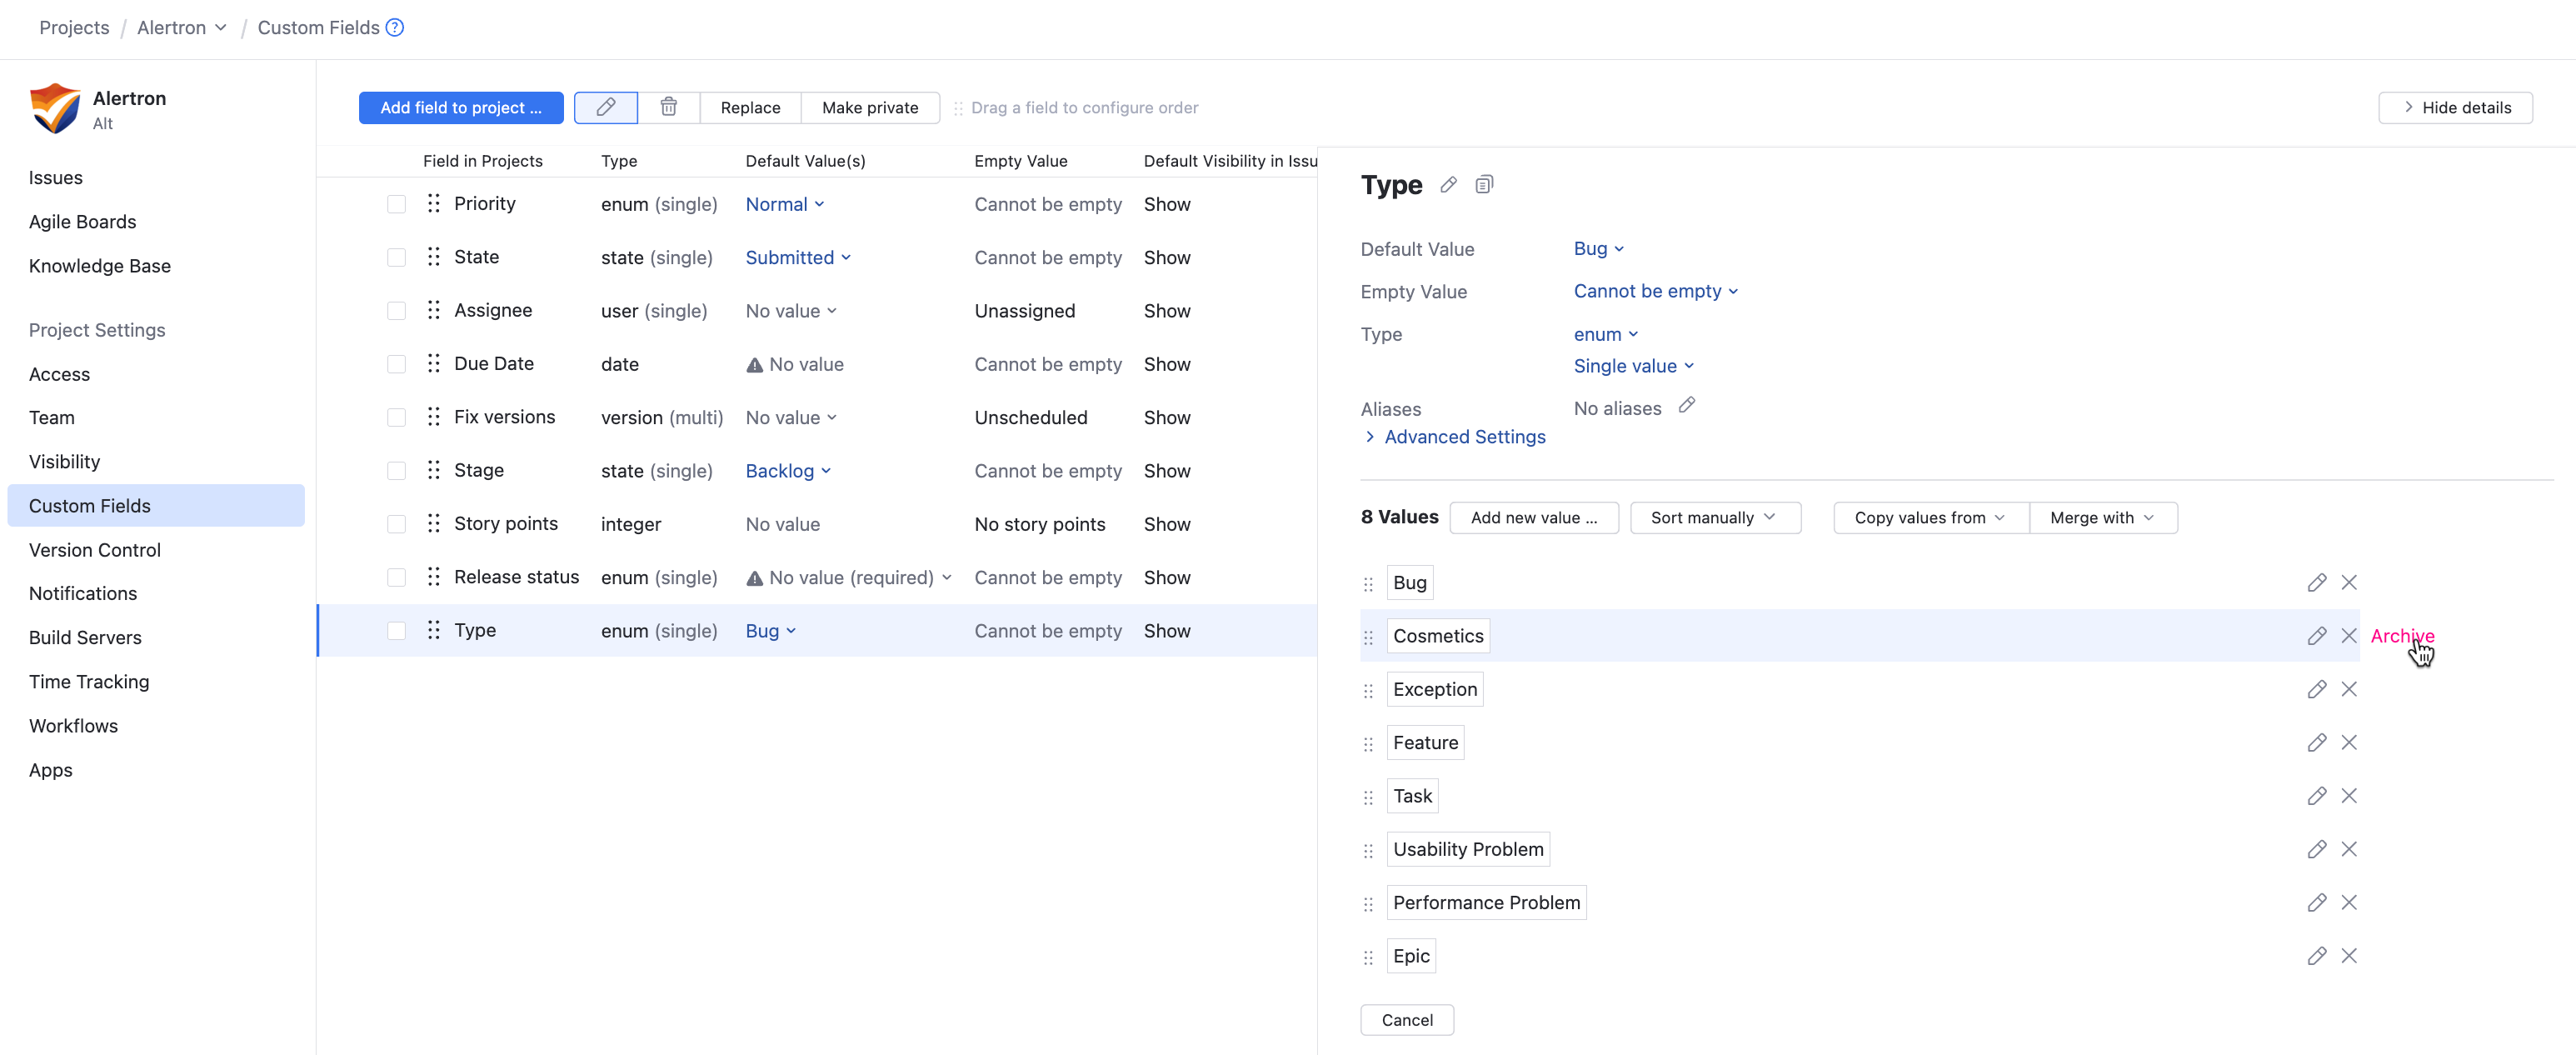Click the pencil edit icon in toolbar
Image resolution: width=2576 pixels, height=1055 pixels.
pos(605,107)
